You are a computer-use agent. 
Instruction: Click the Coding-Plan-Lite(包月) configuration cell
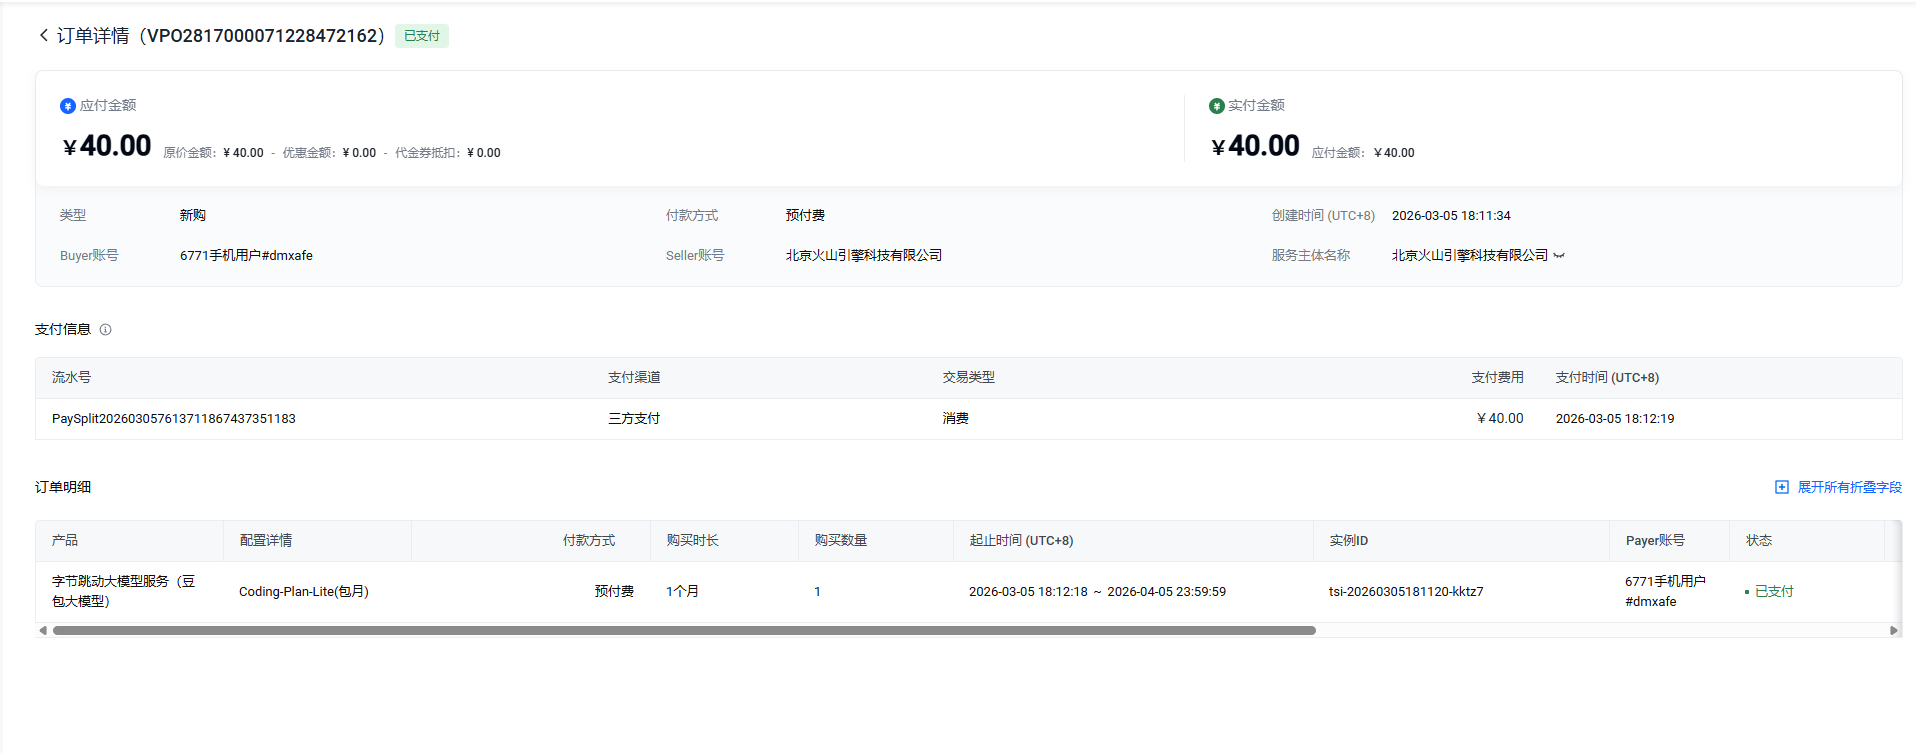point(304,592)
